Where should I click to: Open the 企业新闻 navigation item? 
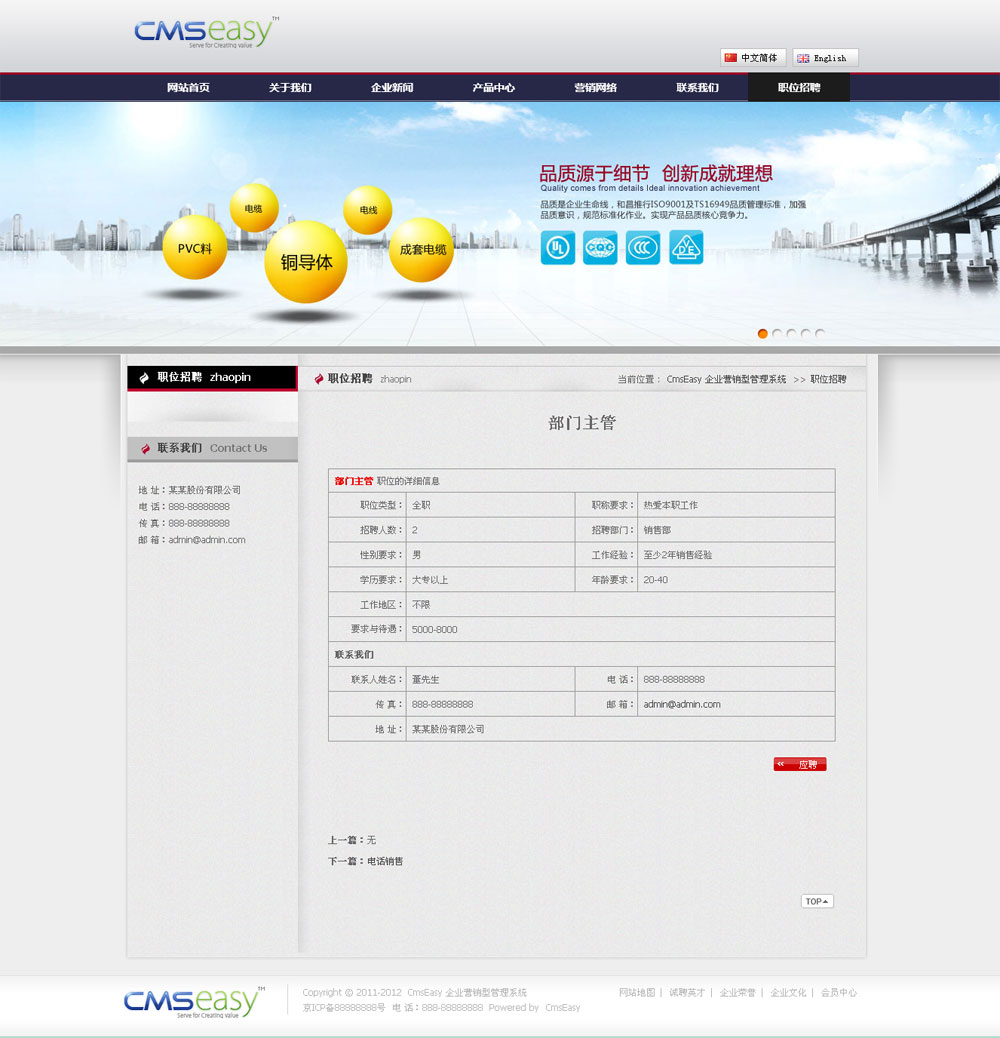[392, 88]
